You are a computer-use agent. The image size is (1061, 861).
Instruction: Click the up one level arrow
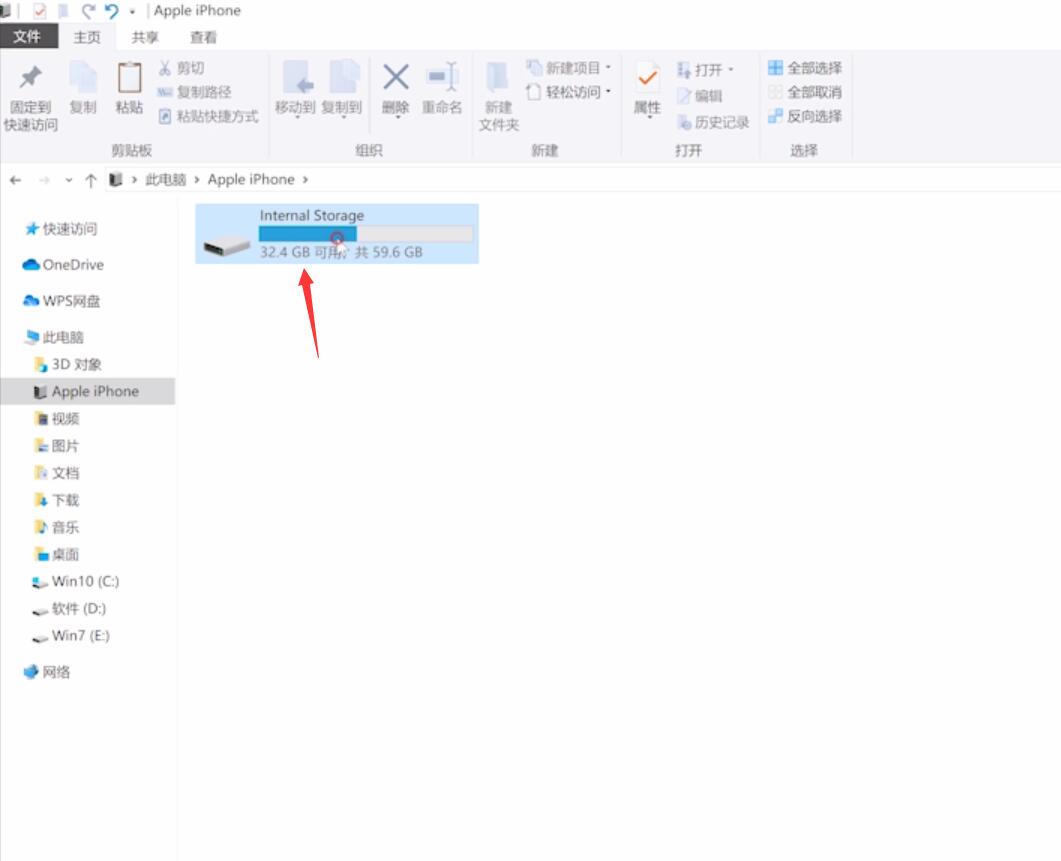click(91, 180)
